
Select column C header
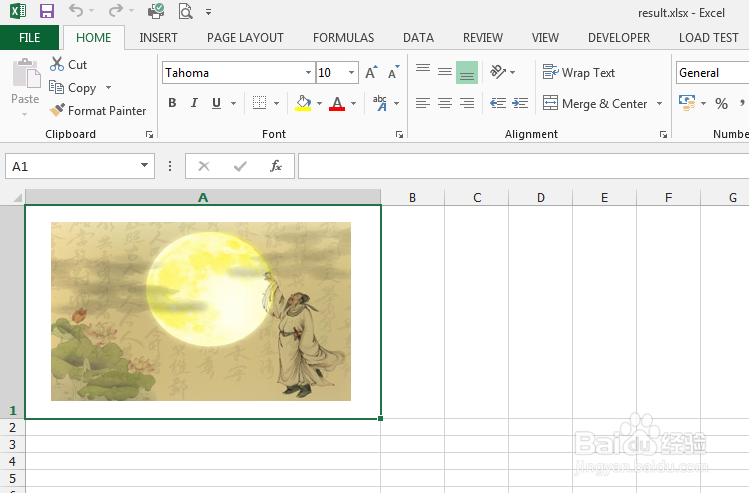click(477, 197)
